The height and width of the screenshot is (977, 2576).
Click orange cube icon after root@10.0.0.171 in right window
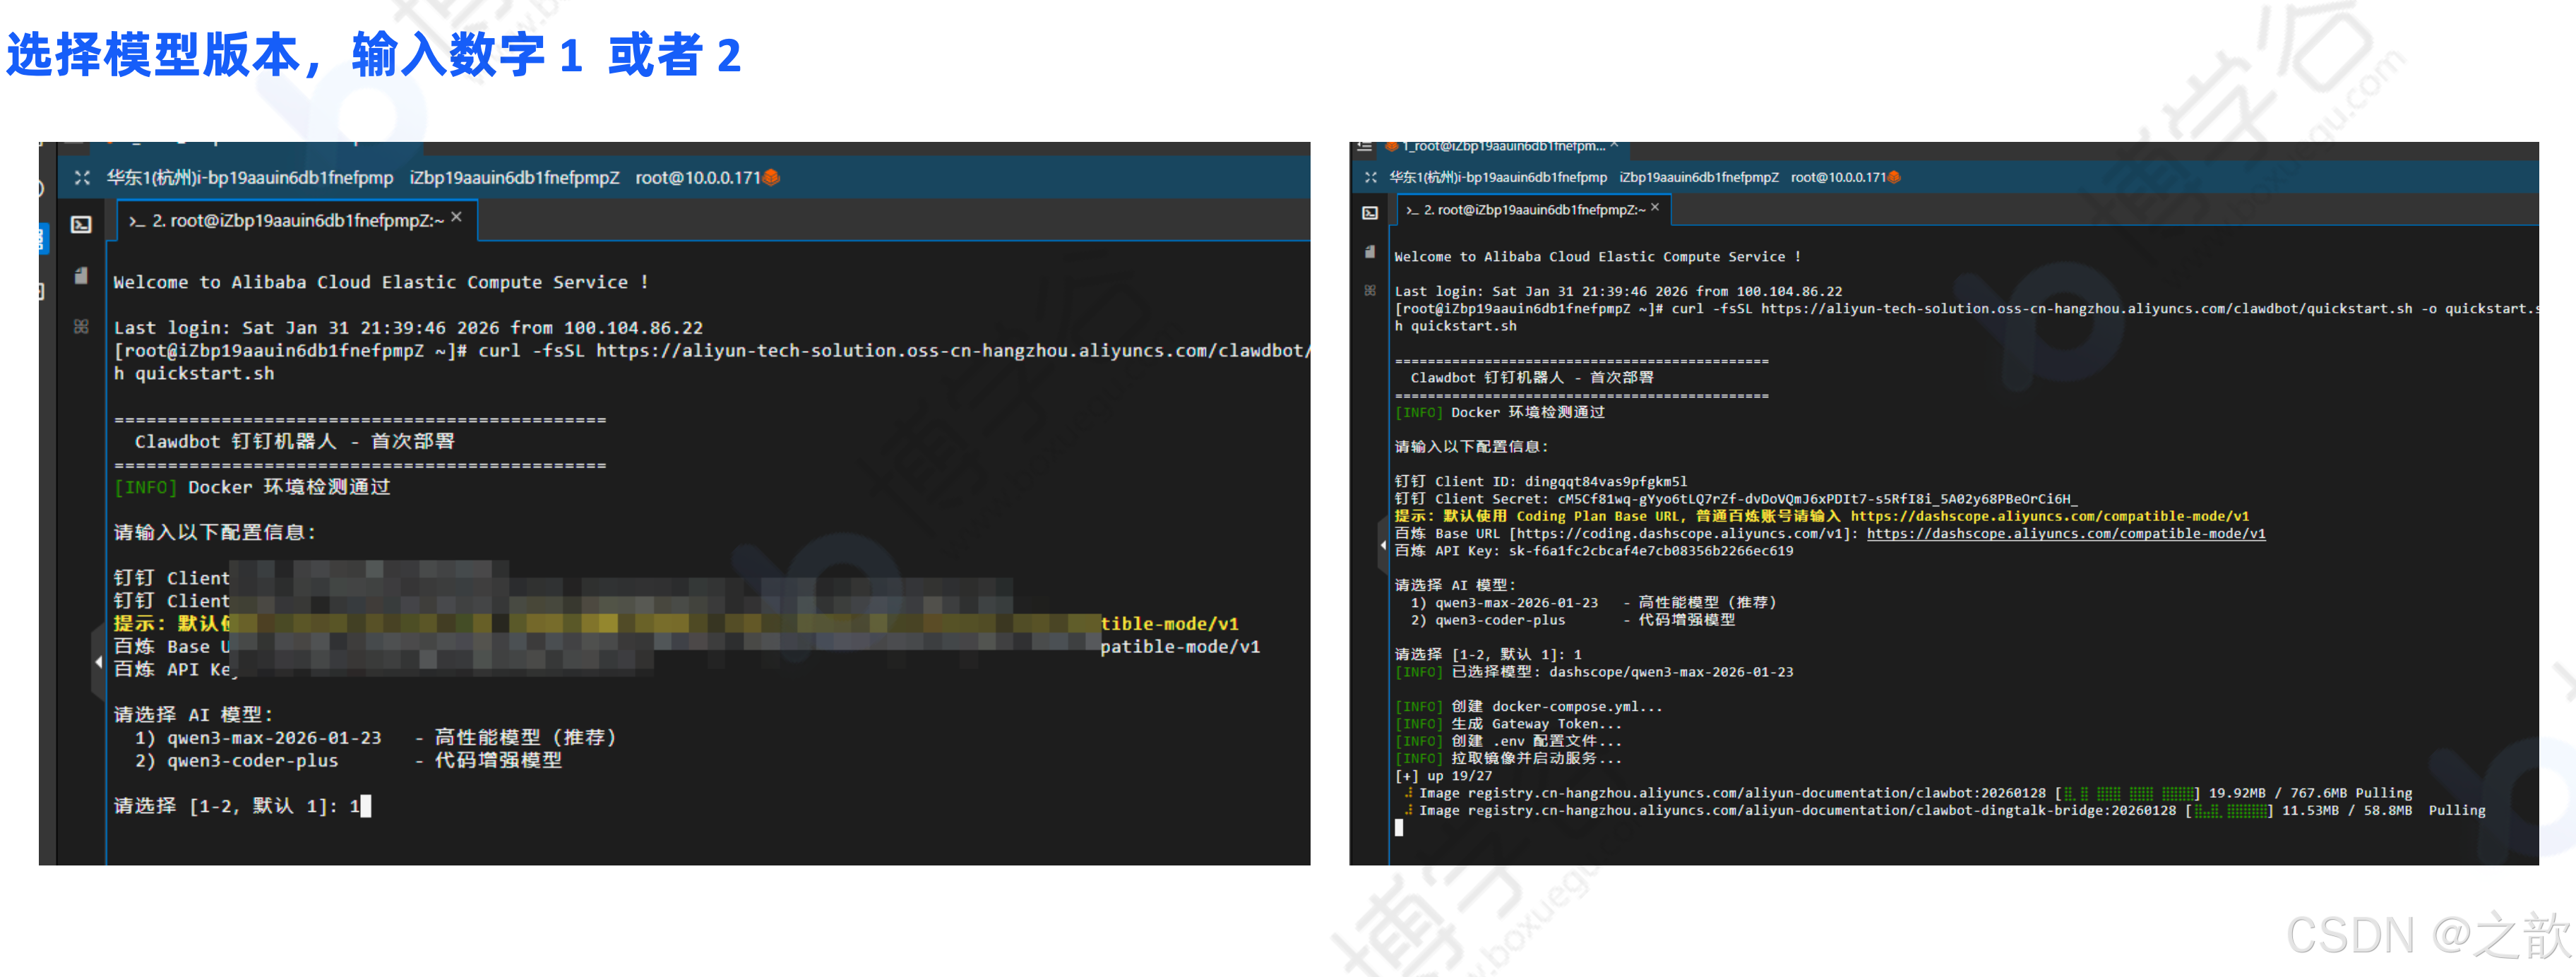pyautogui.click(x=1894, y=177)
